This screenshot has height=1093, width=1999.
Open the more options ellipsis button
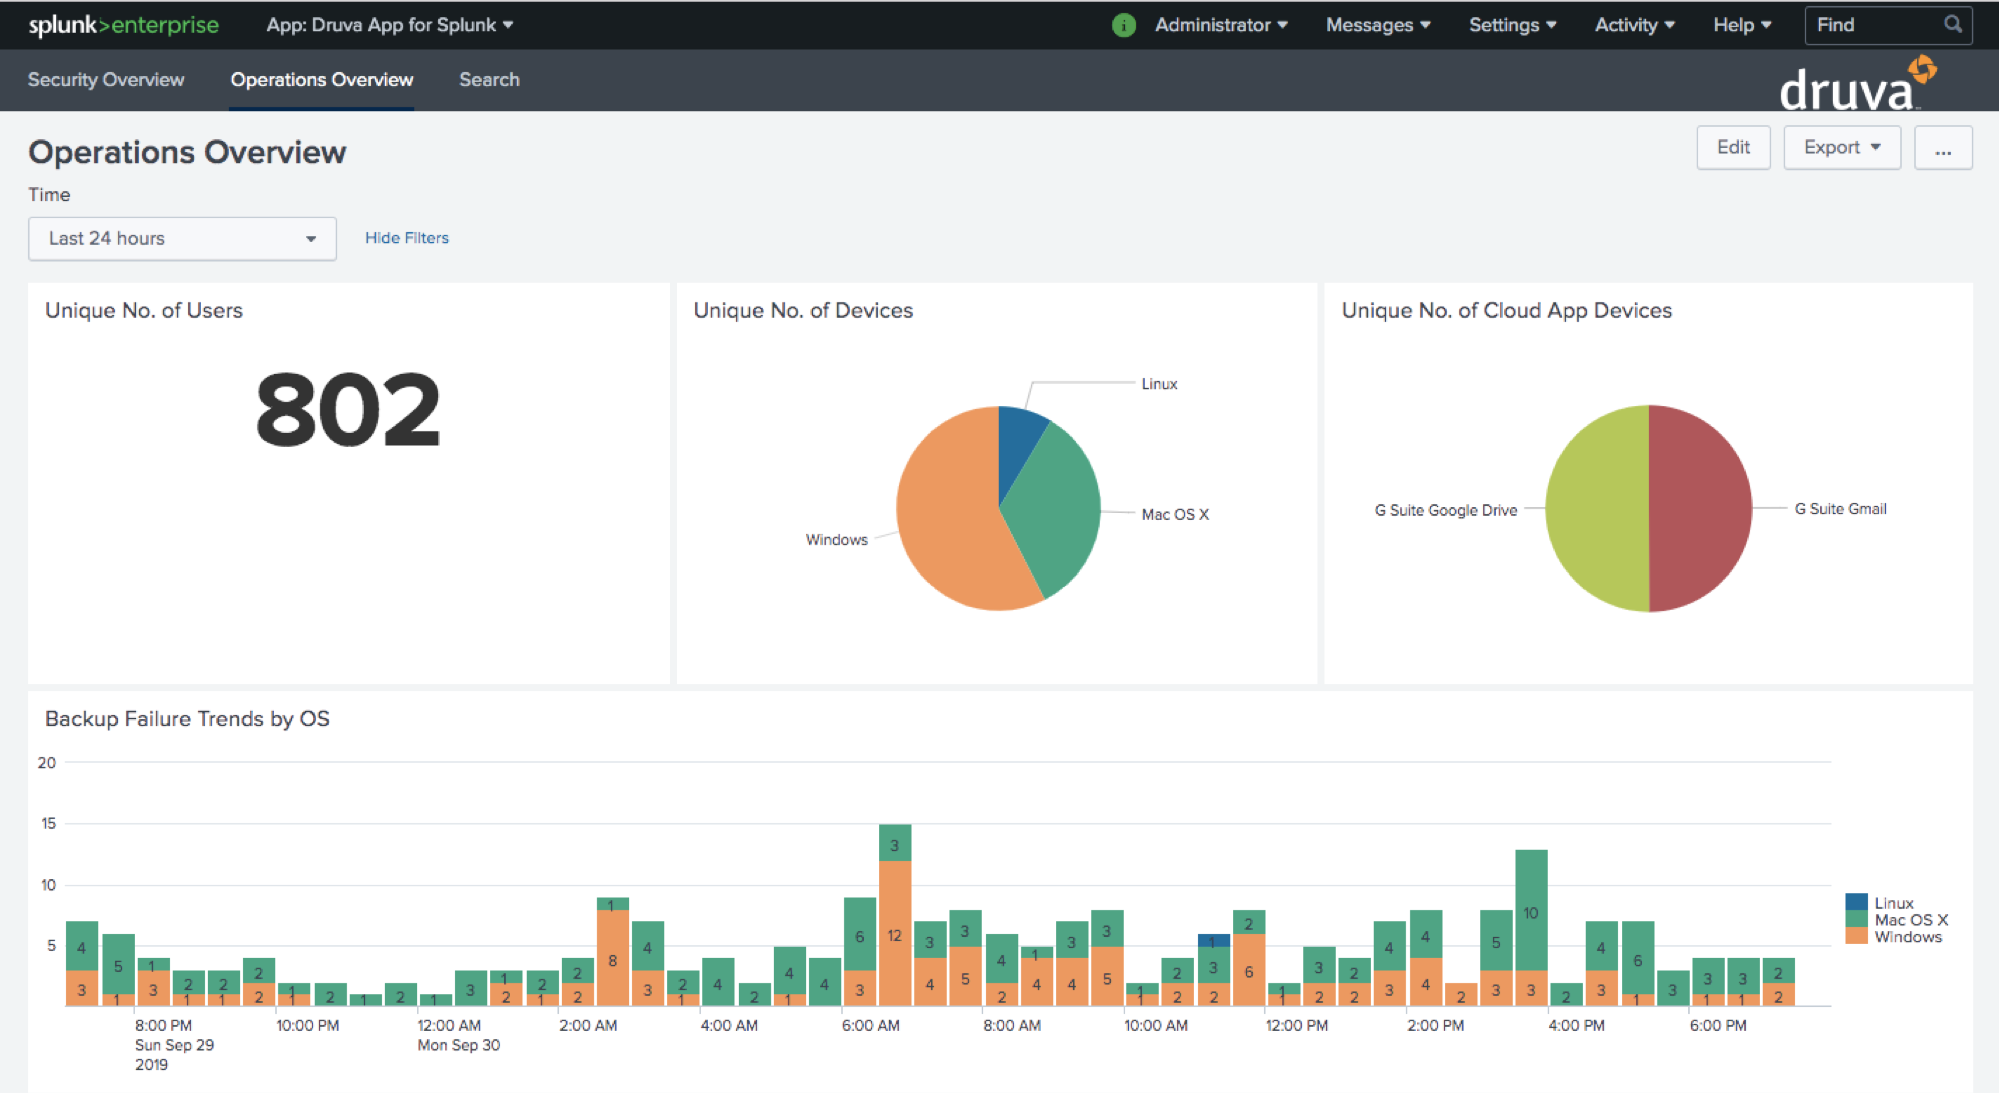point(1943,148)
